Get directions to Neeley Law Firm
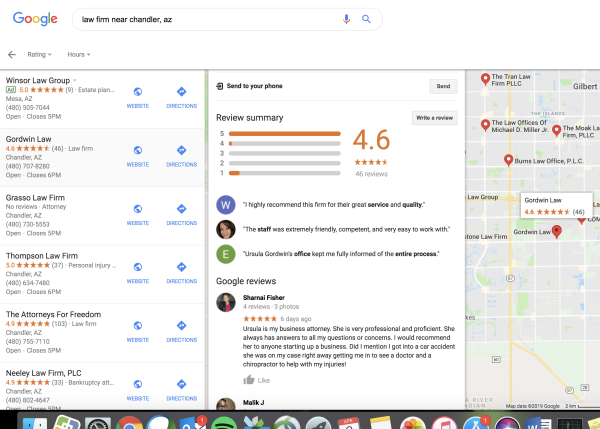Image resolution: width=600 pixels, height=429 pixels. pos(181,384)
